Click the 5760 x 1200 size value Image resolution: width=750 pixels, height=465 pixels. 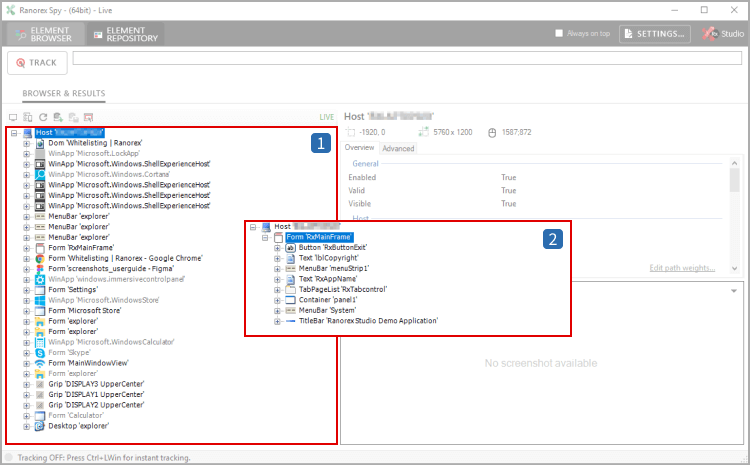click(x=452, y=132)
